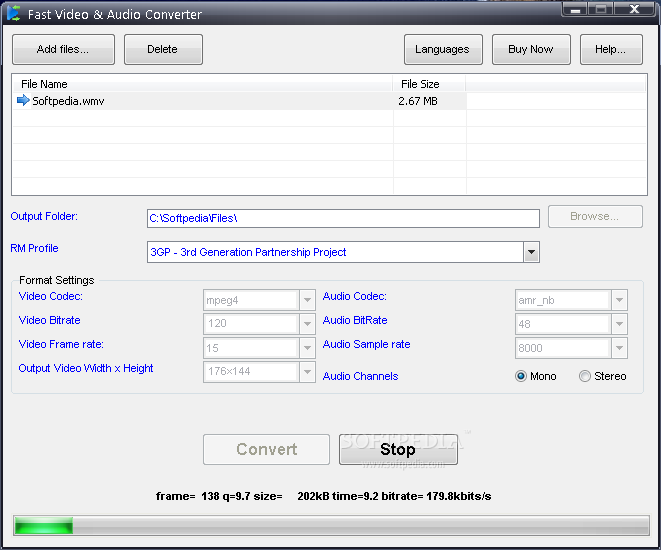Screen dimensions: 661x550
Task: Click the RM Profile label
Action: pyautogui.click(x=35, y=248)
